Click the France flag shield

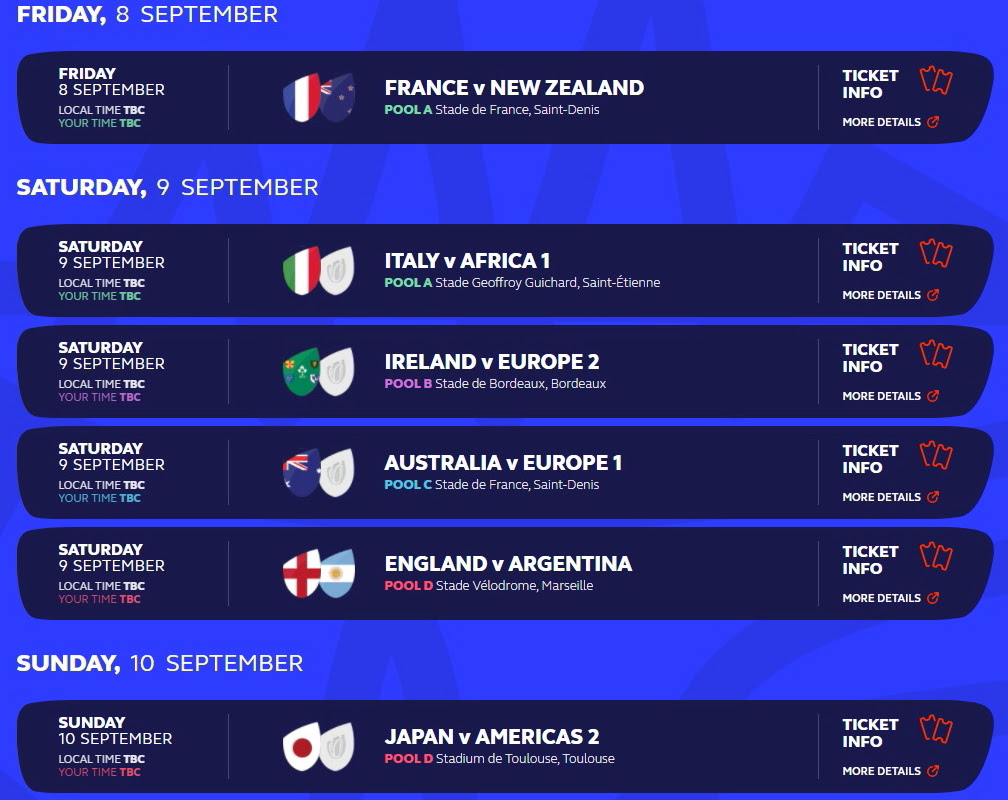tap(302, 98)
